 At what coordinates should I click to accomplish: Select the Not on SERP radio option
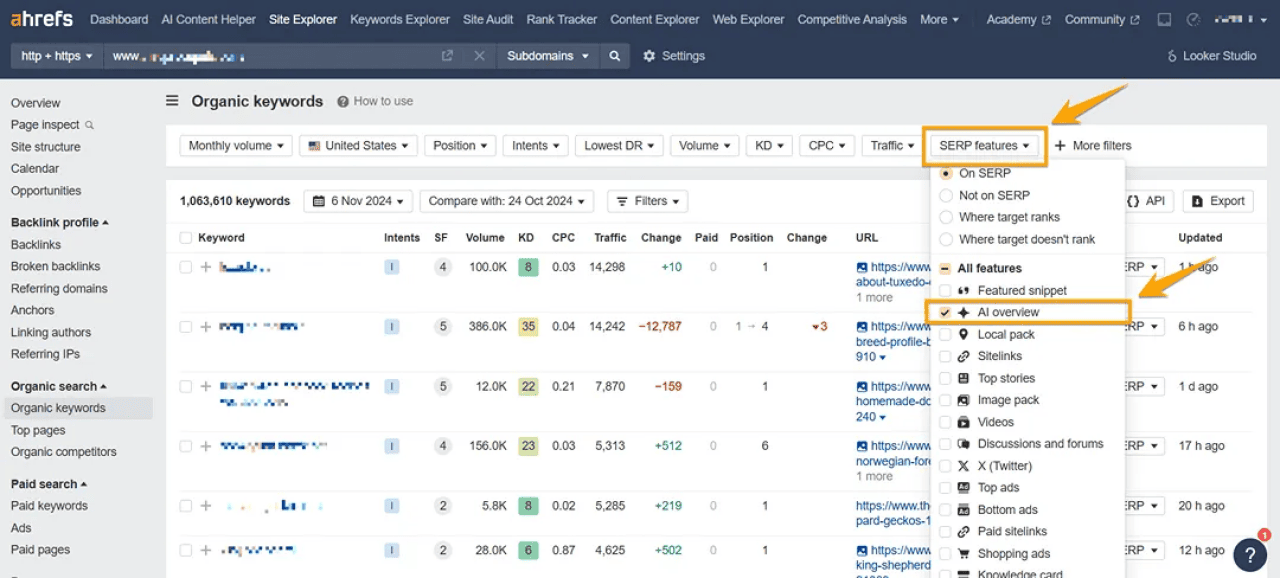pyautogui.click(x=944, y=195)
